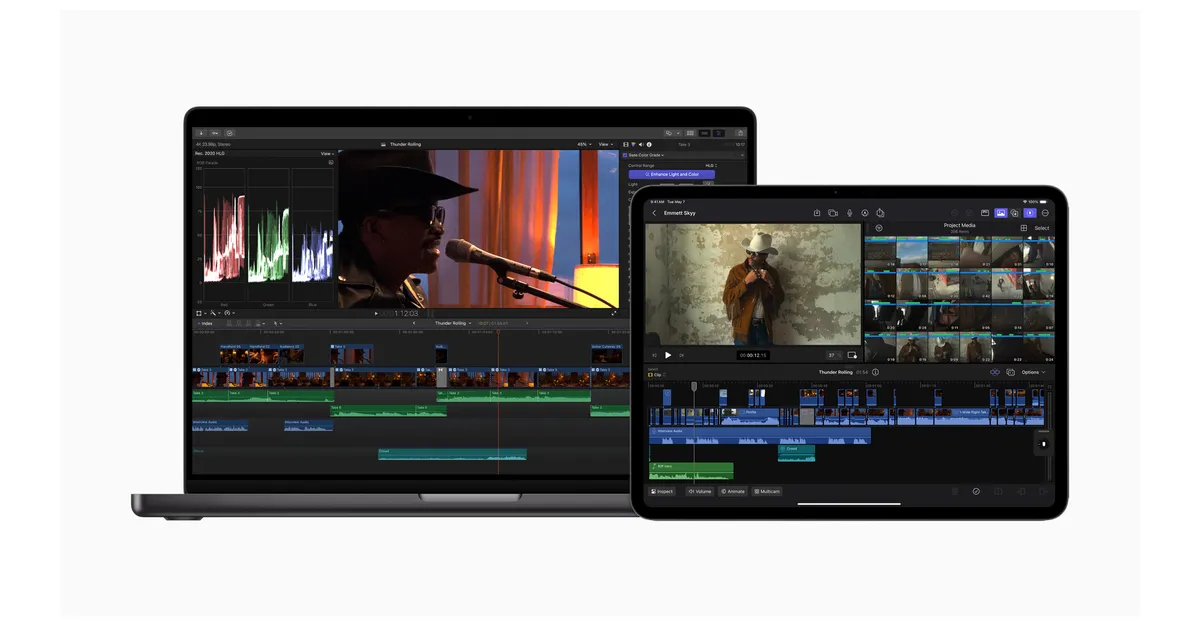The height and width of the screenshot is (627, 1200).
Task: Expand the 45% zoom level dropdown
Action: click(x=583, y=144)
